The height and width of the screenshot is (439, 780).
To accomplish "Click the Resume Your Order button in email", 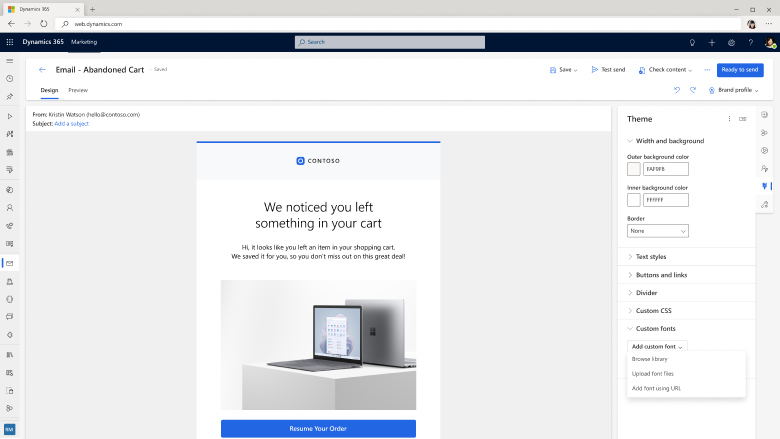I will coord(318,429).
